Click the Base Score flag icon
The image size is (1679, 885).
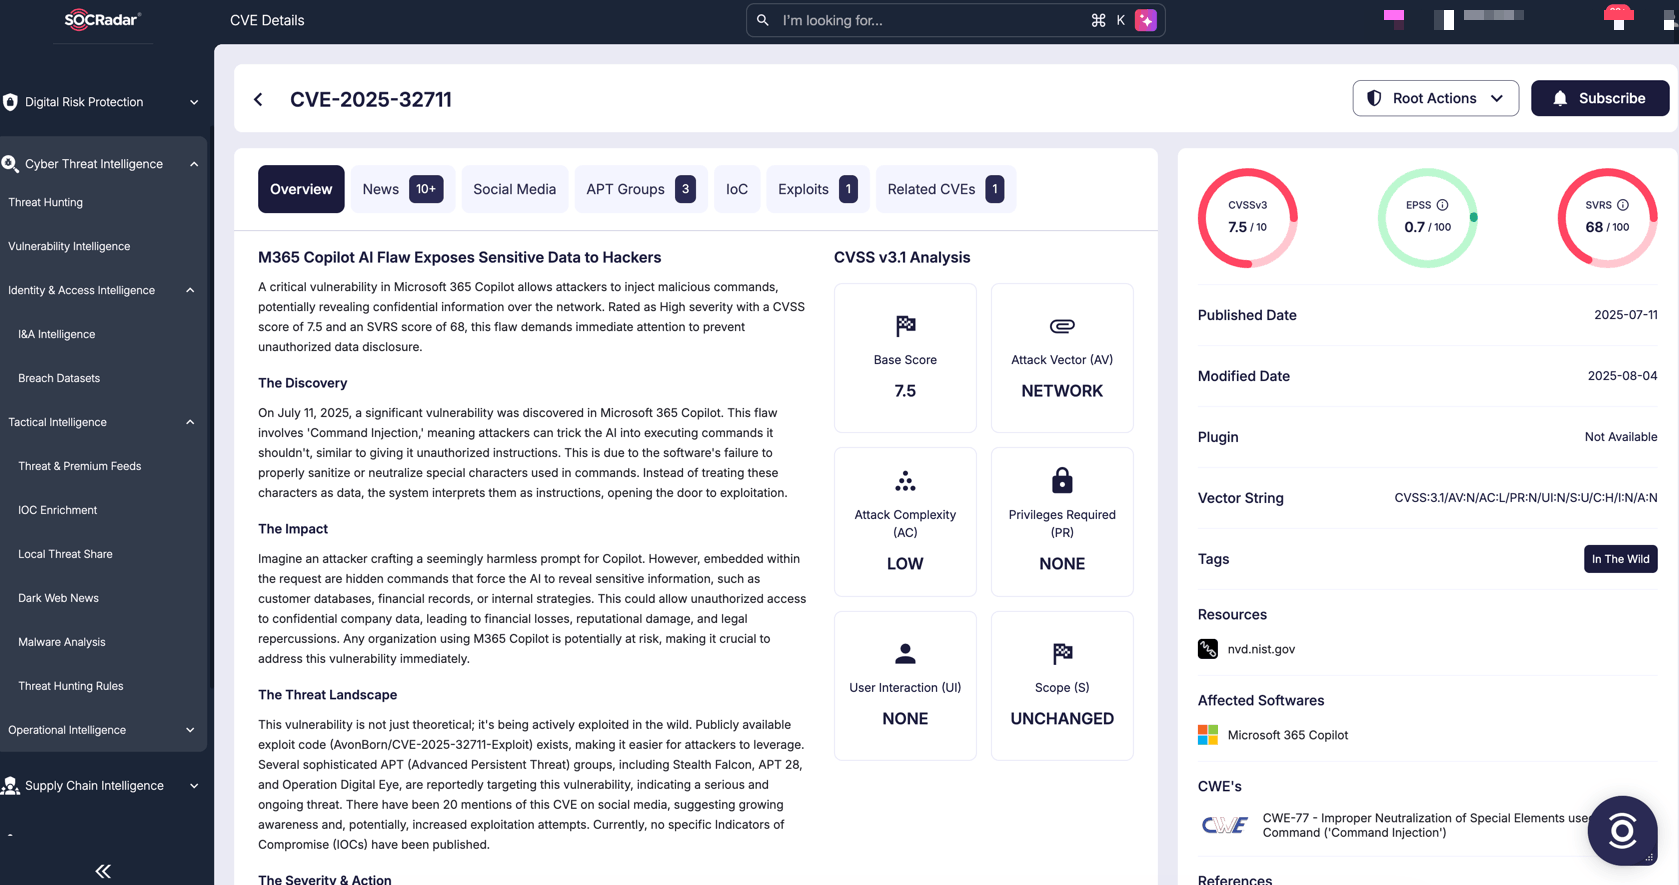pyautogui.click(x=905, y=326)
